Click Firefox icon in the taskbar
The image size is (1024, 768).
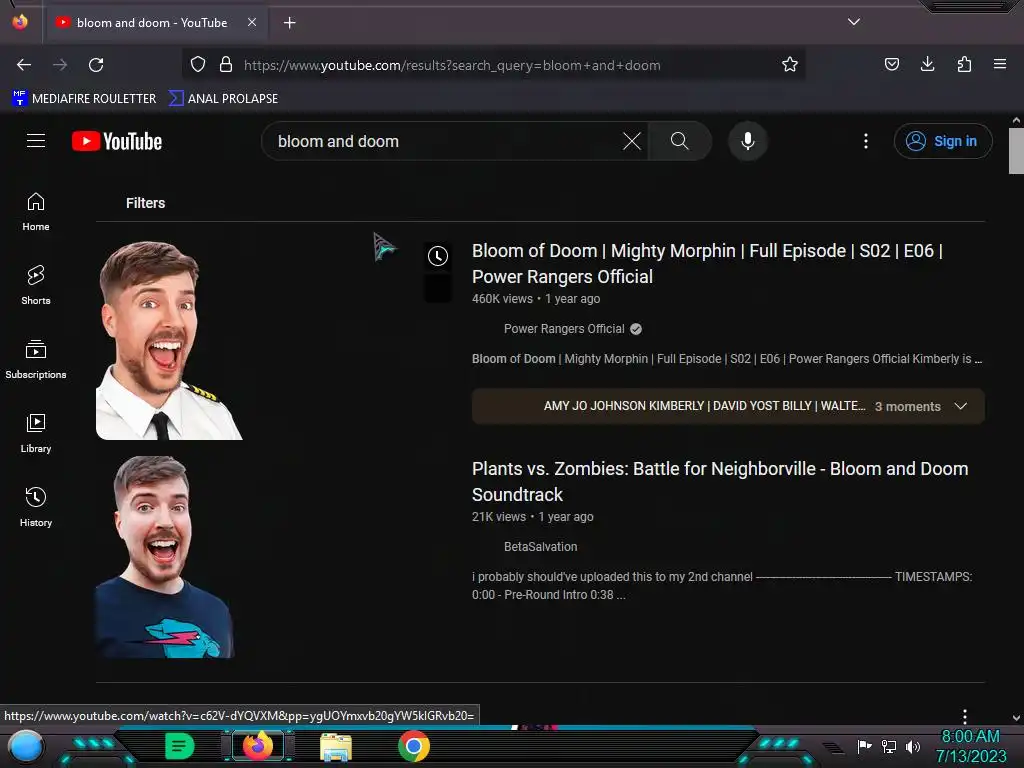(258, 746)
